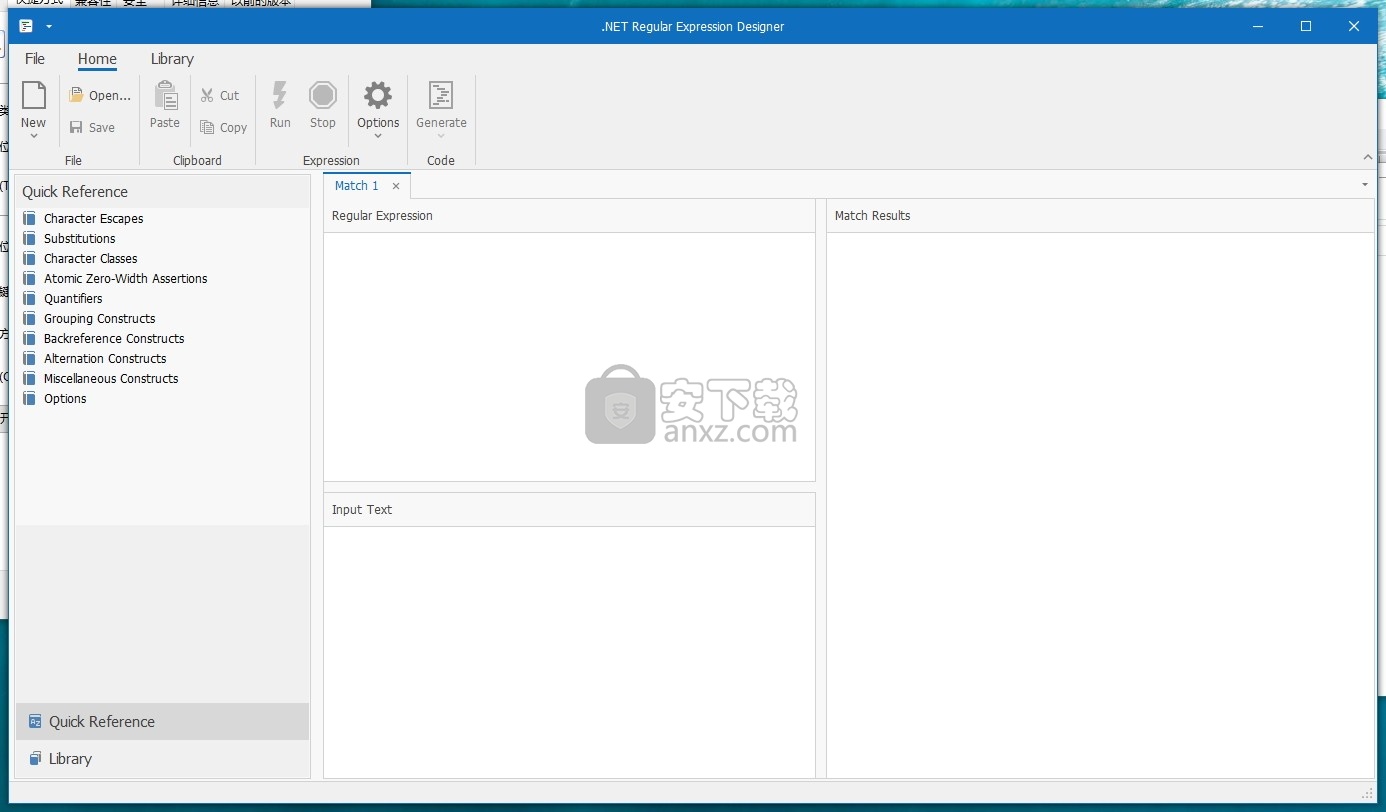Expand the Options dropdown arrow
Screen dimensions: 1386x812
pos(378,136)
